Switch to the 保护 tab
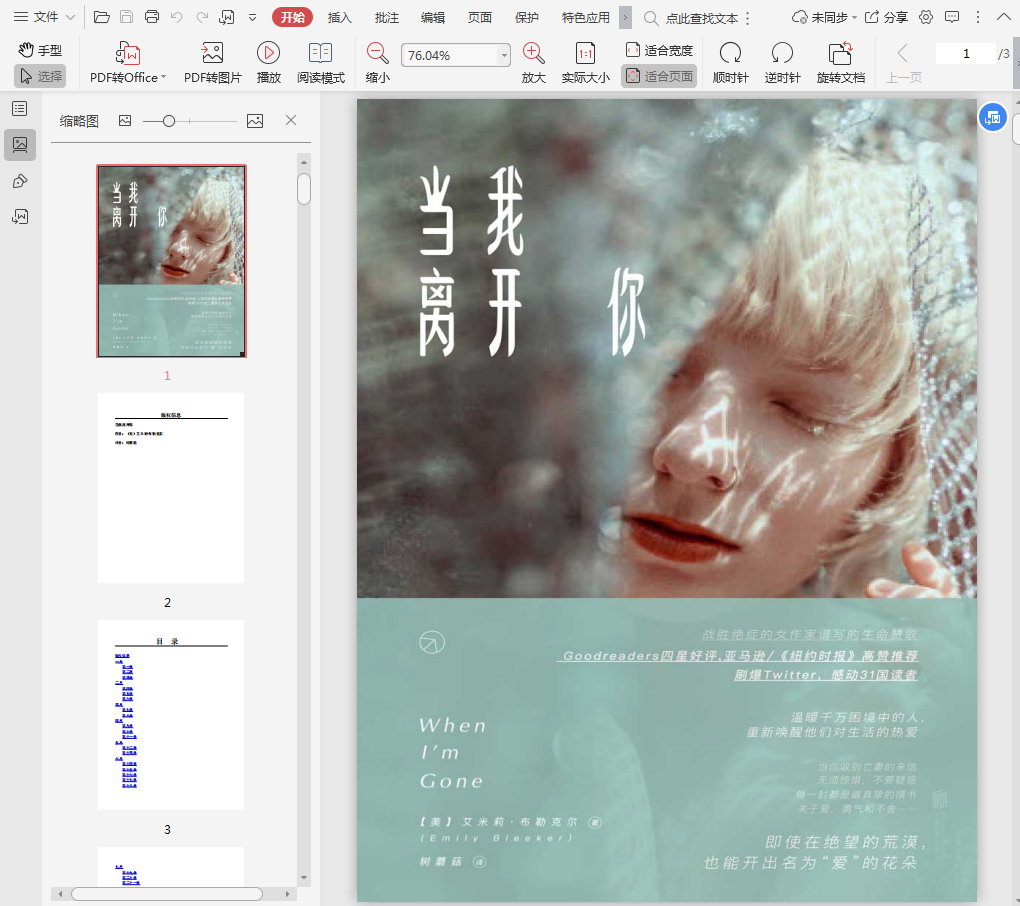 click(526, 18)
